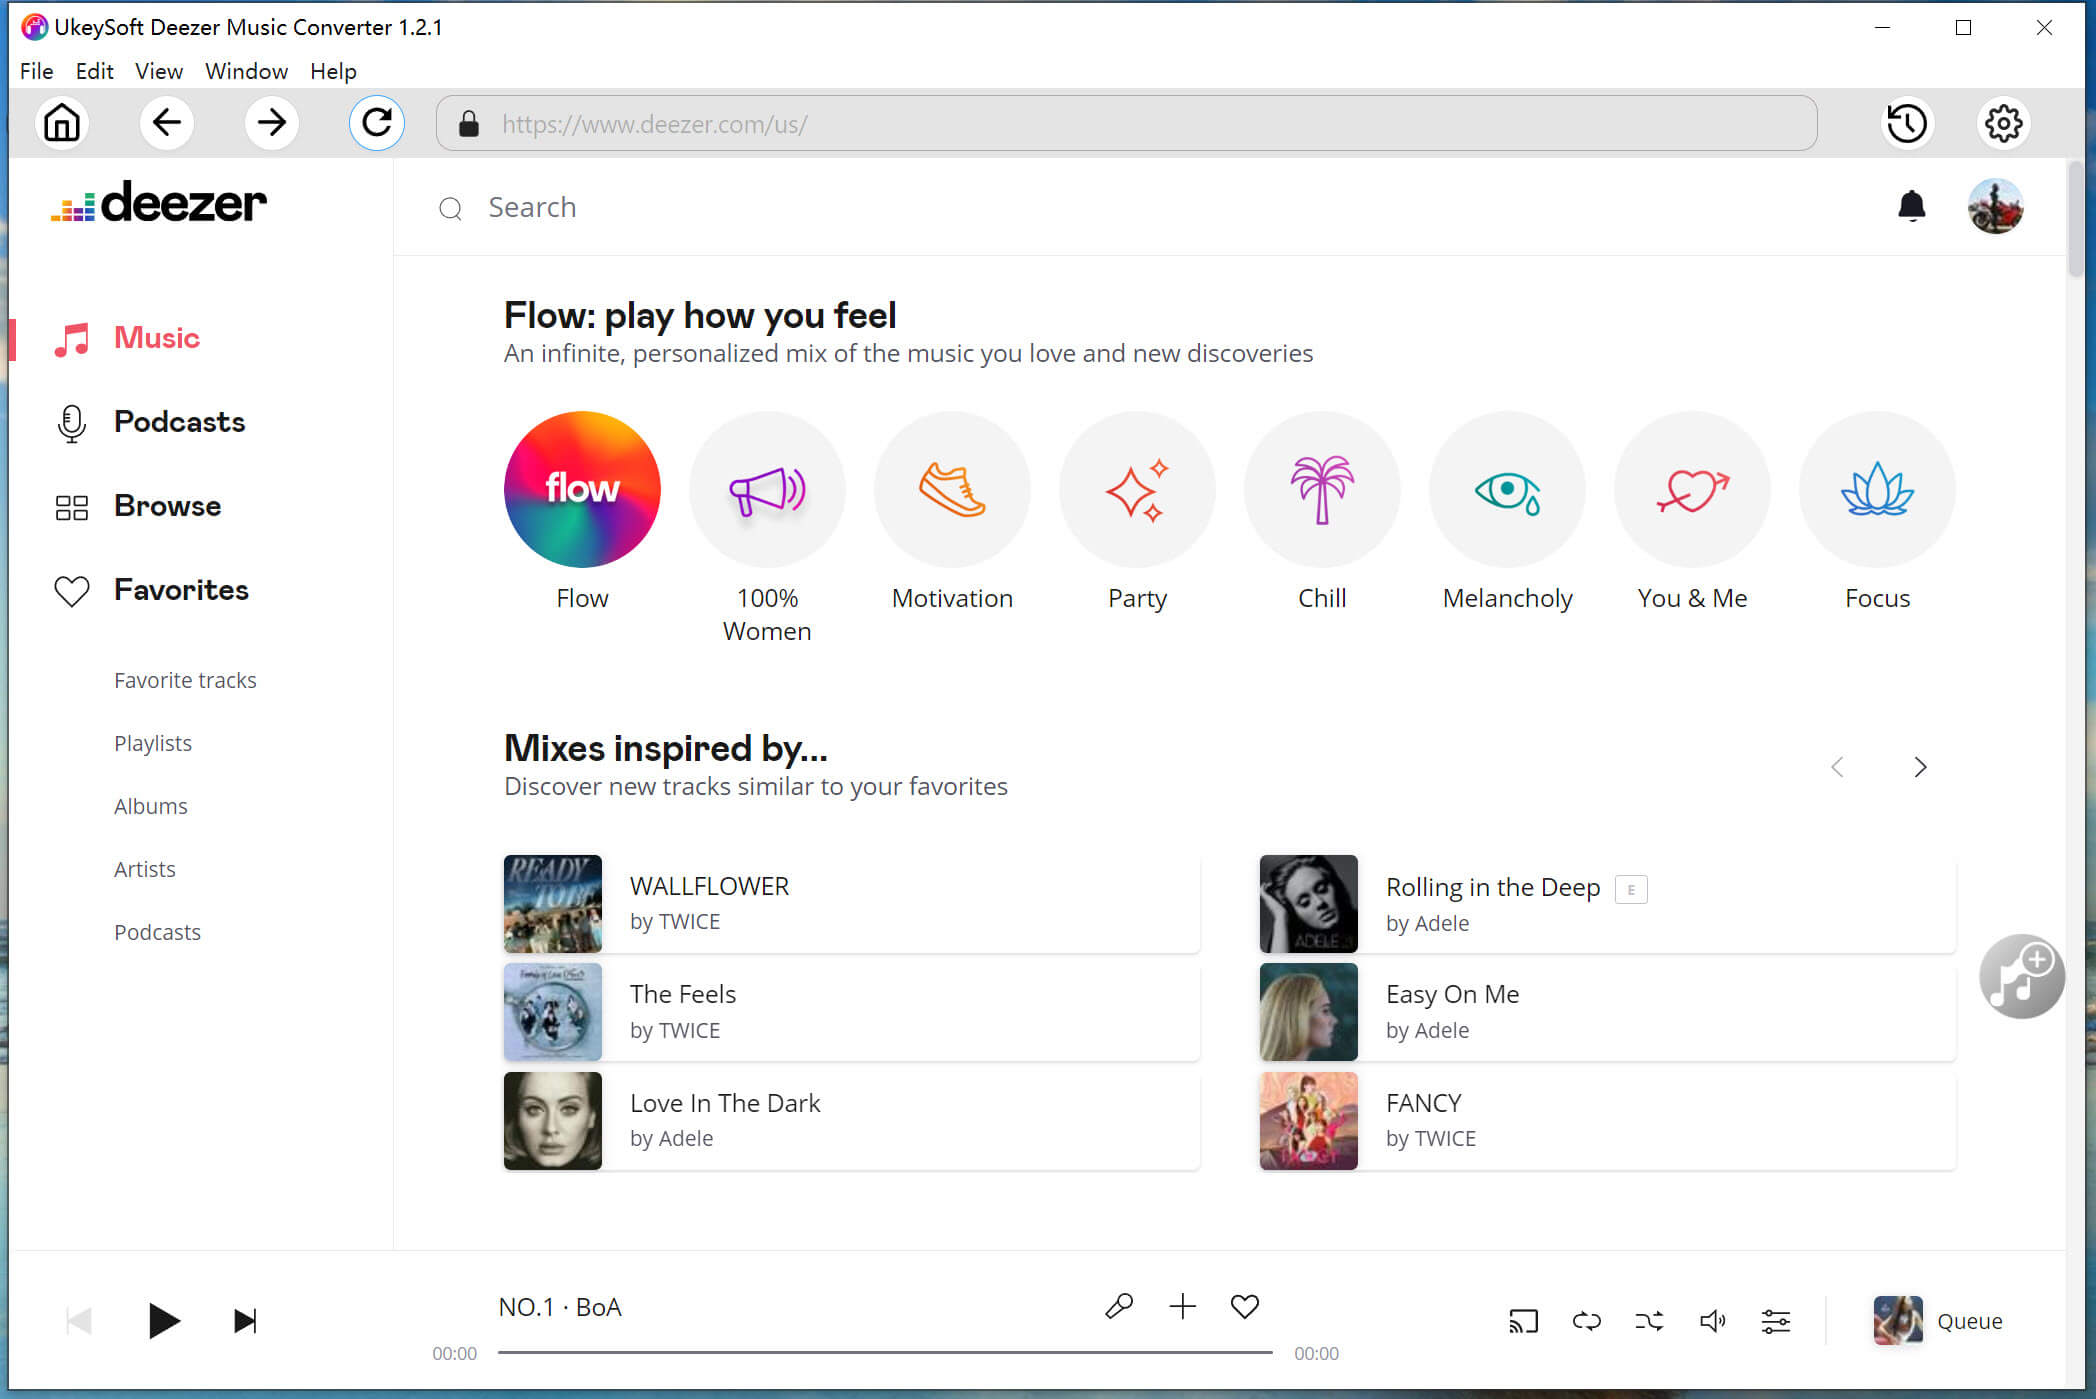
Task: Click the Playlists sidebar link
Action: (155, 742)
